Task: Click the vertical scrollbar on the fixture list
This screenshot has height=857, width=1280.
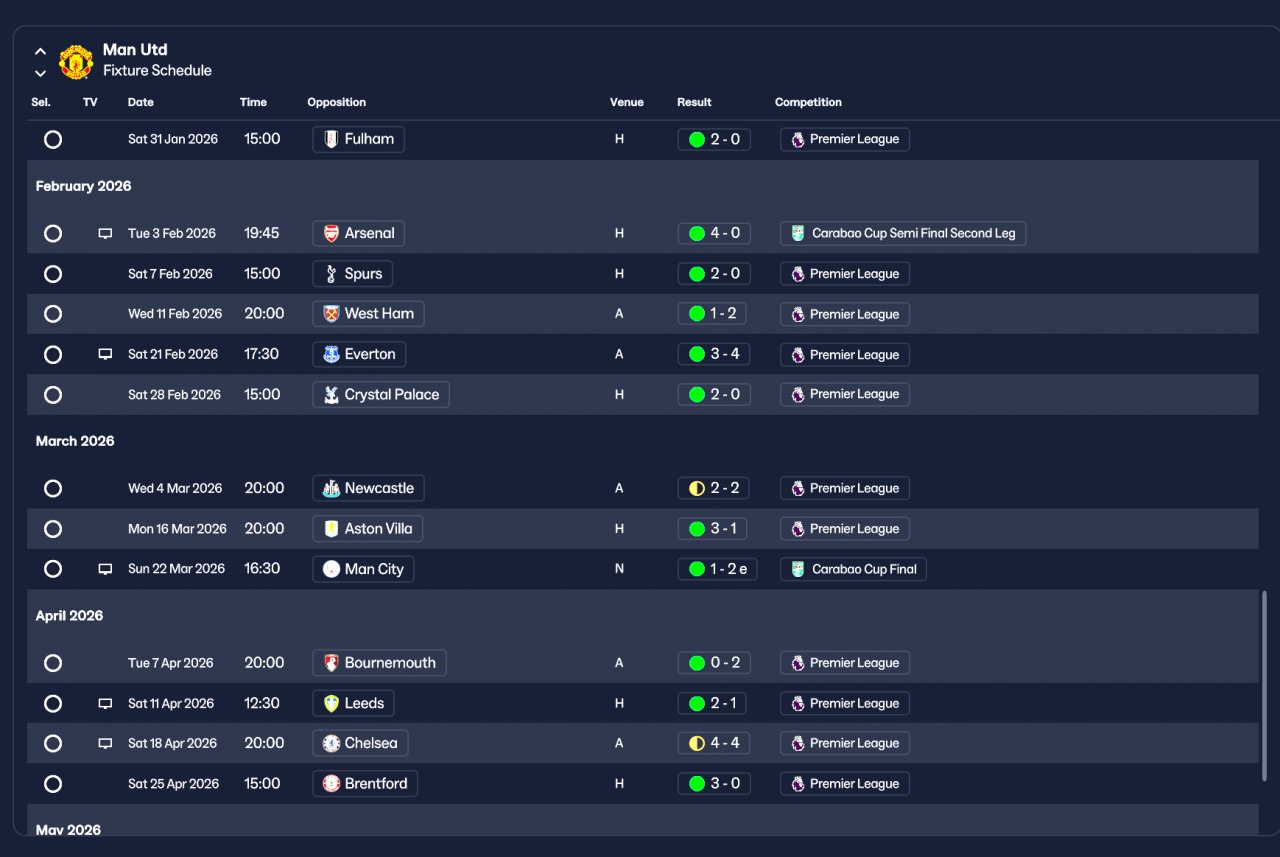Action: pyautogui.click(x=1264, y=686)
